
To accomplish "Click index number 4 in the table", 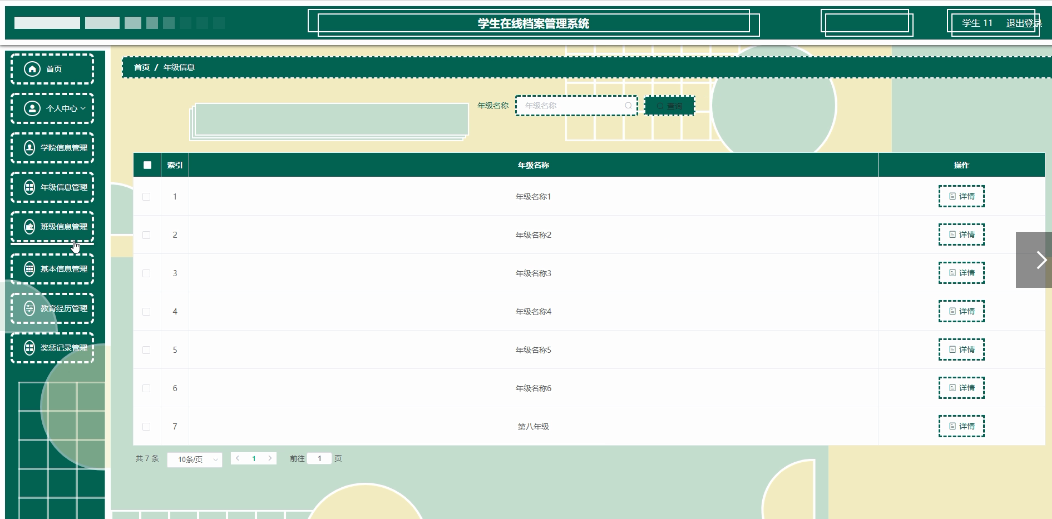I will pyautogui.click(x=175, y=311).
